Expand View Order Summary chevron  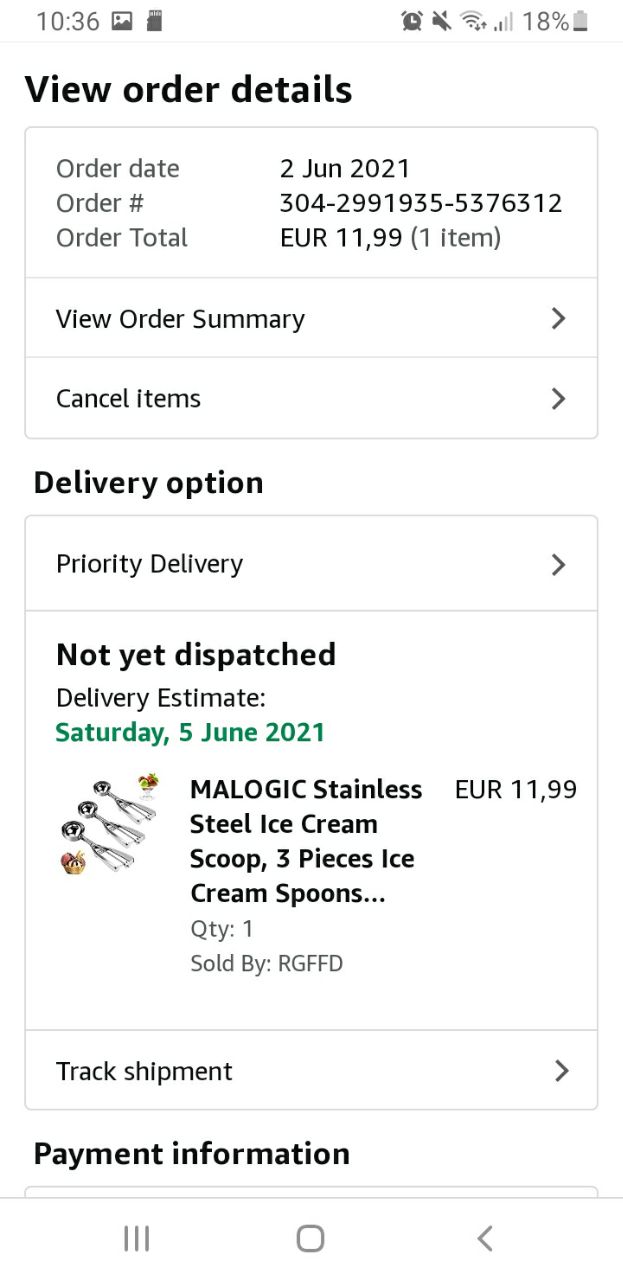point(559,319)
